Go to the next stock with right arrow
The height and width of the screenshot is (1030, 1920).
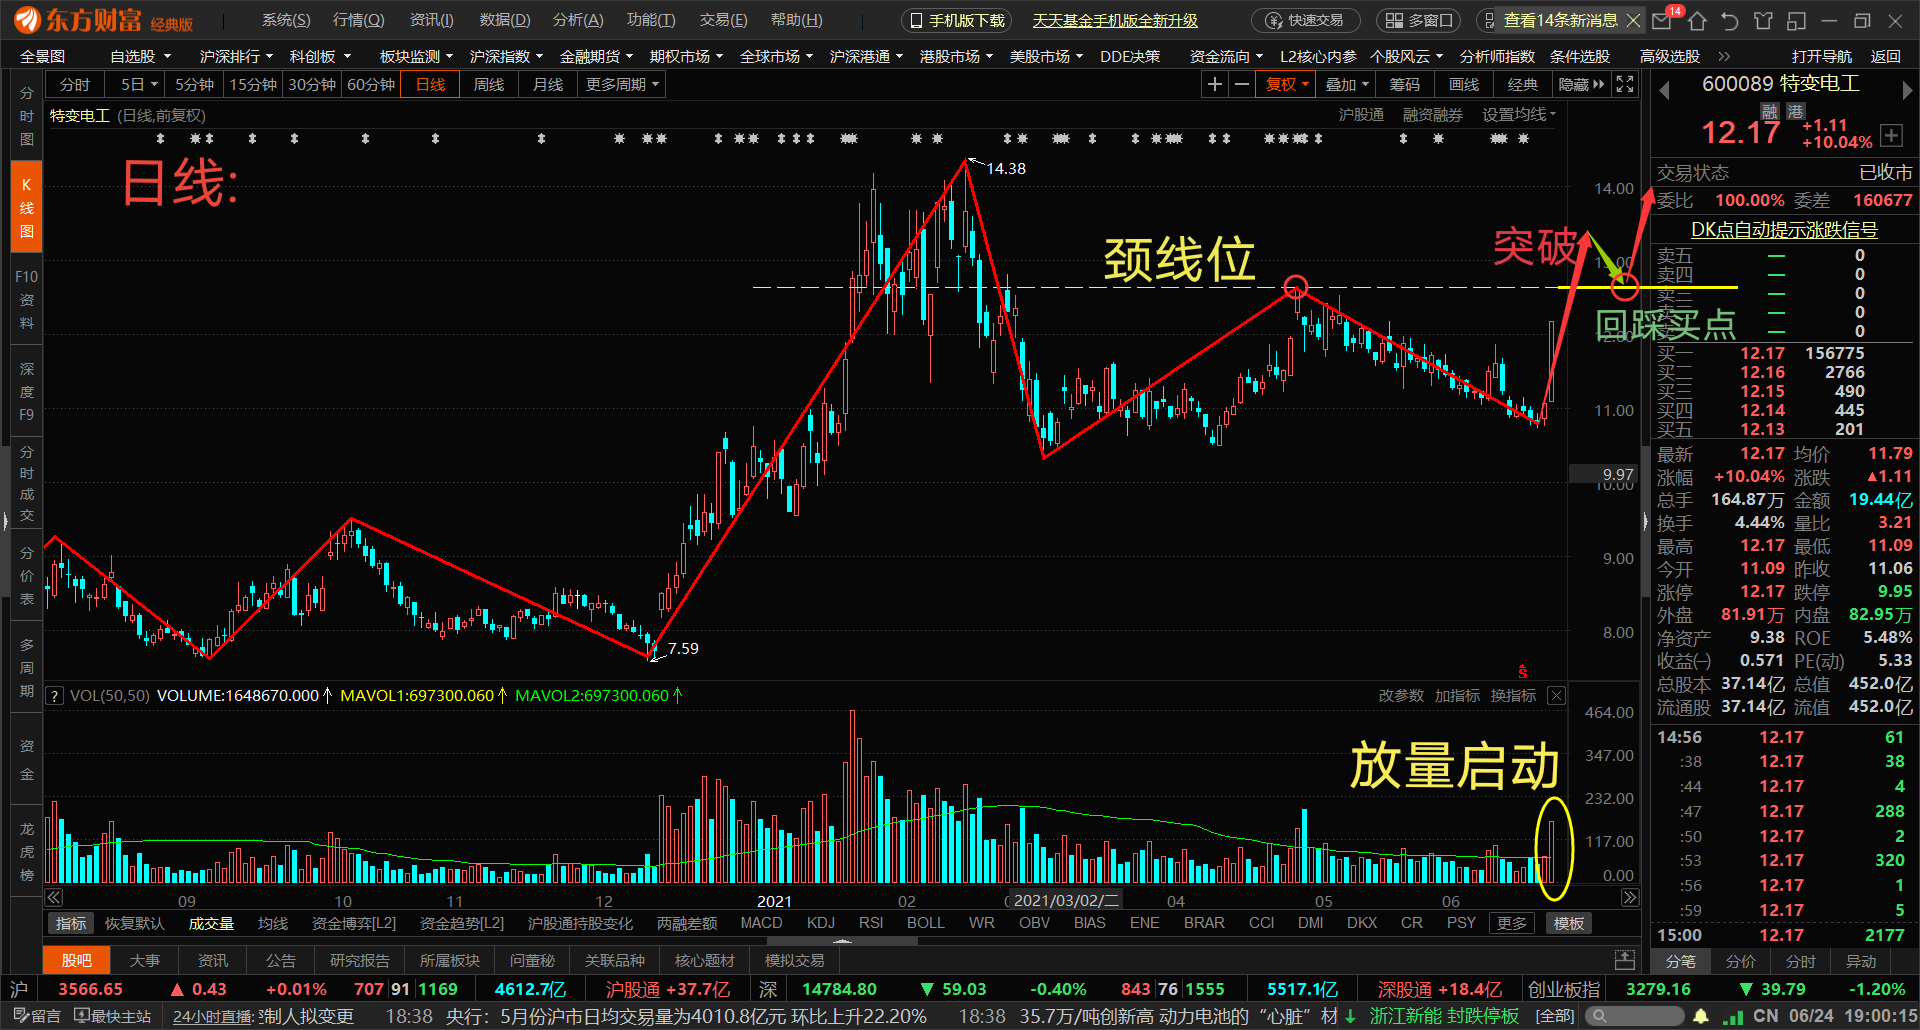tap(1907, 91)
